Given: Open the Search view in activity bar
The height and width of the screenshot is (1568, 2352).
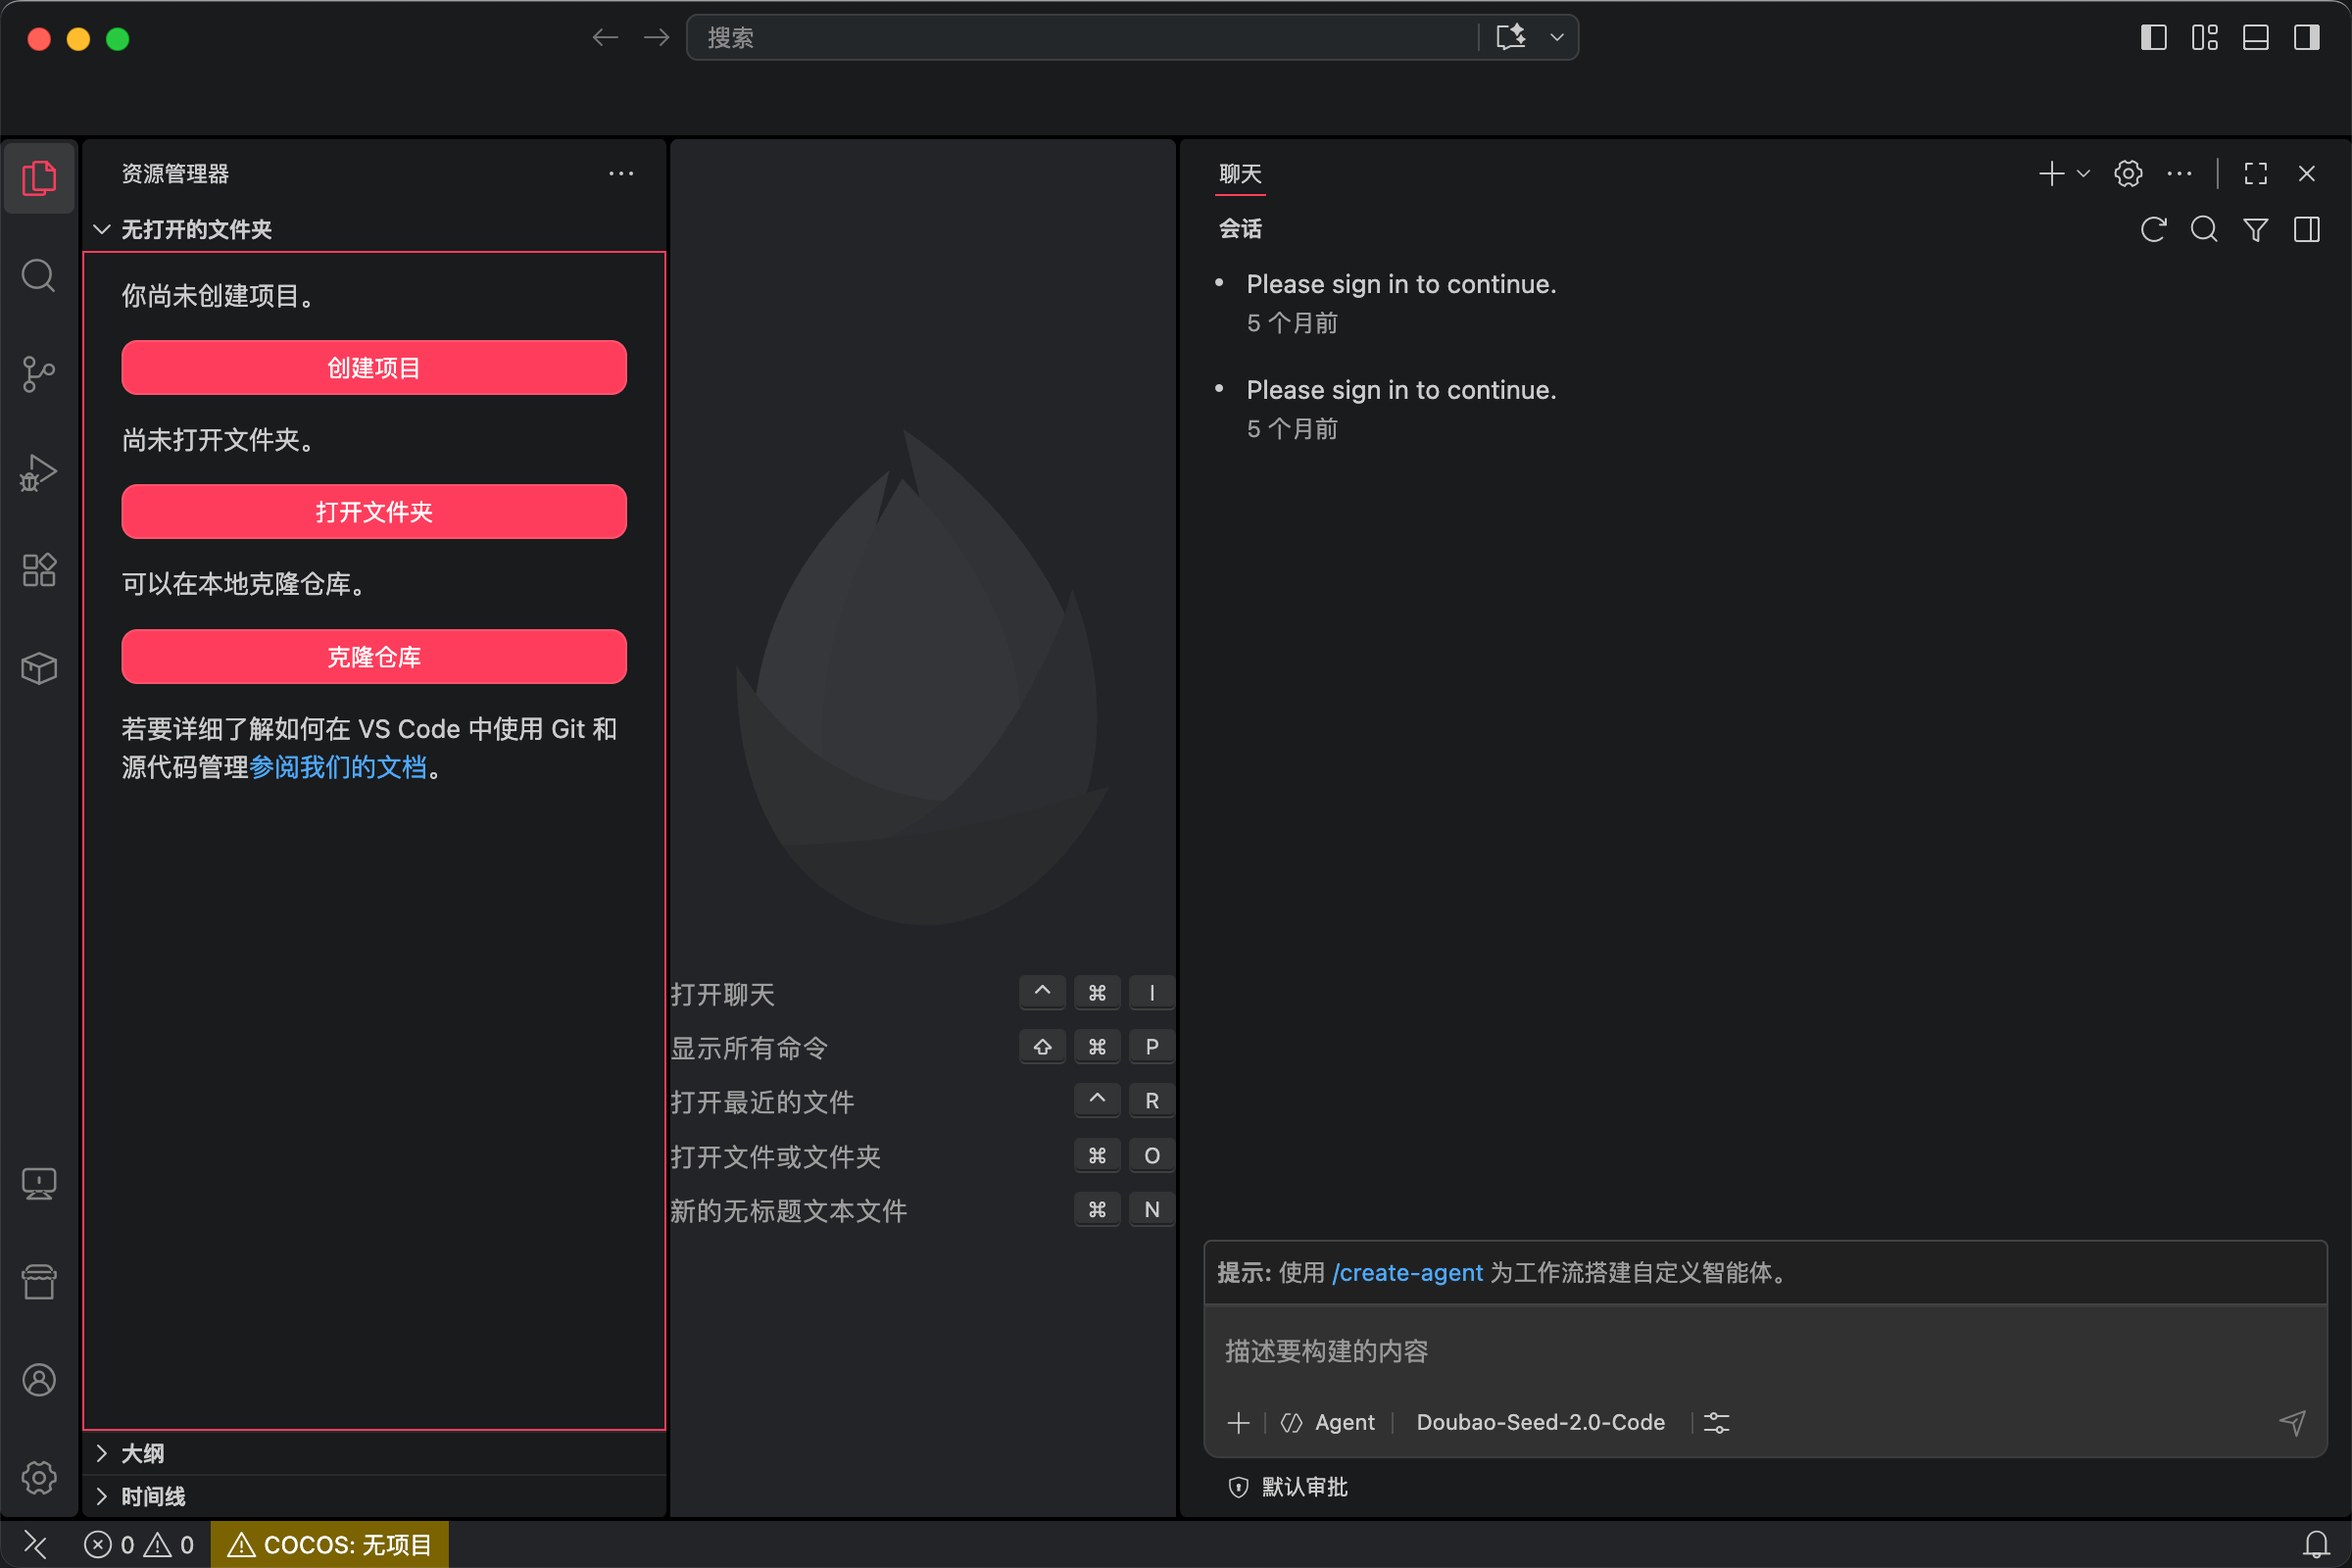Looking at the screenshot, I should click(x=38, y=275).
